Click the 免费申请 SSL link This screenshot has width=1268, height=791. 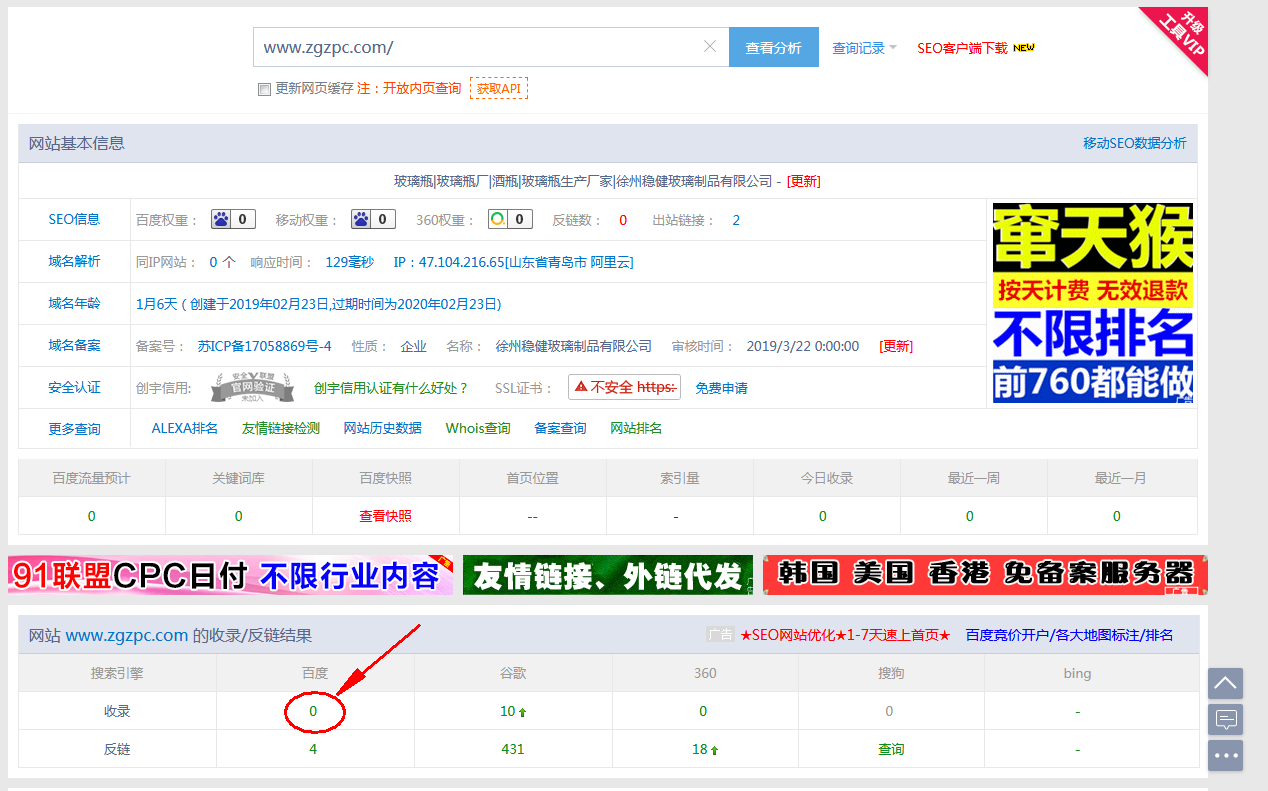pyautogui.click(x=722, y=388)
